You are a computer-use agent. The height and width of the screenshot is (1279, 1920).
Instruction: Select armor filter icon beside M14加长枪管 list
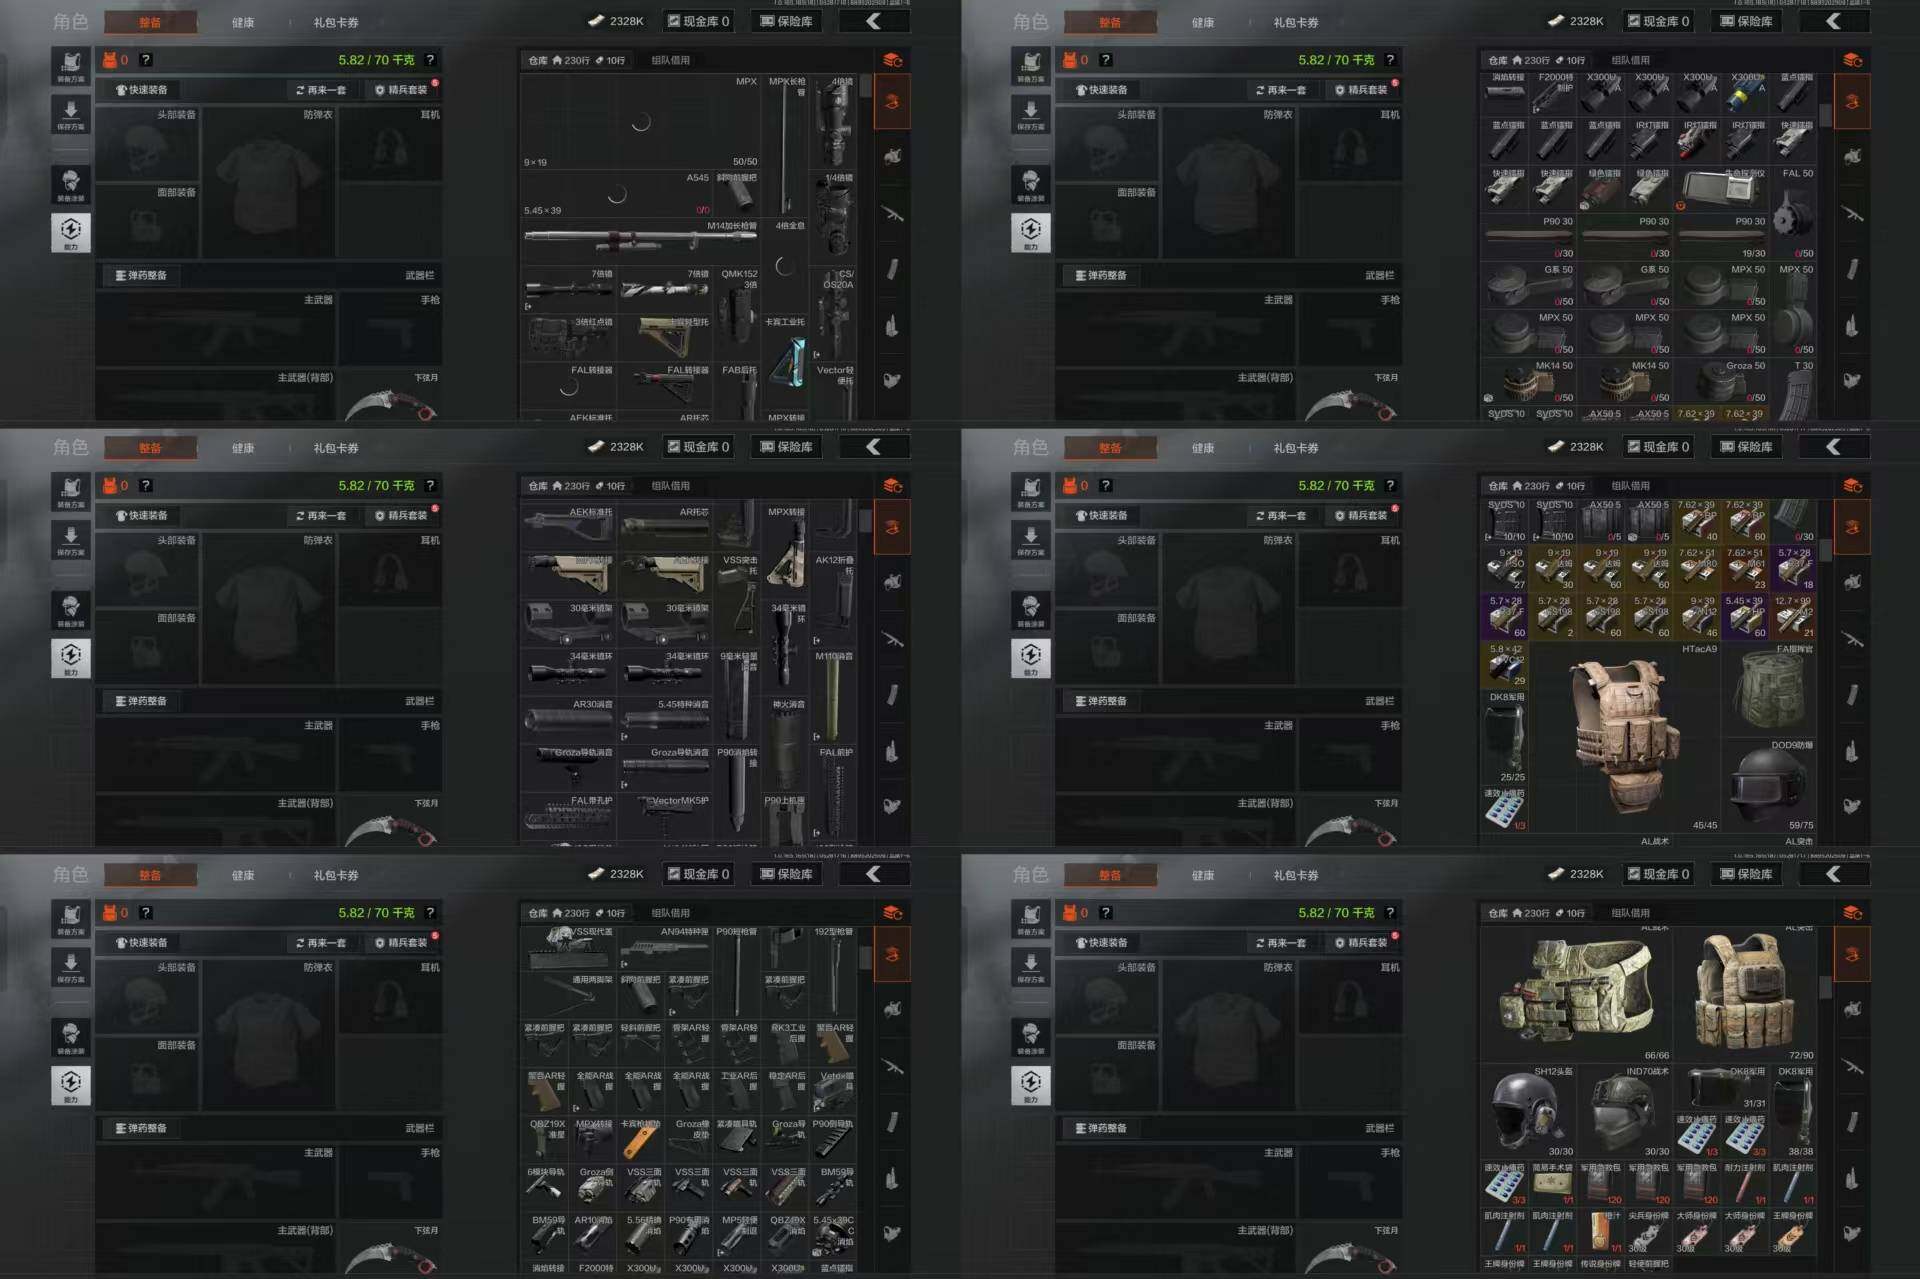(x=892, y=156)
